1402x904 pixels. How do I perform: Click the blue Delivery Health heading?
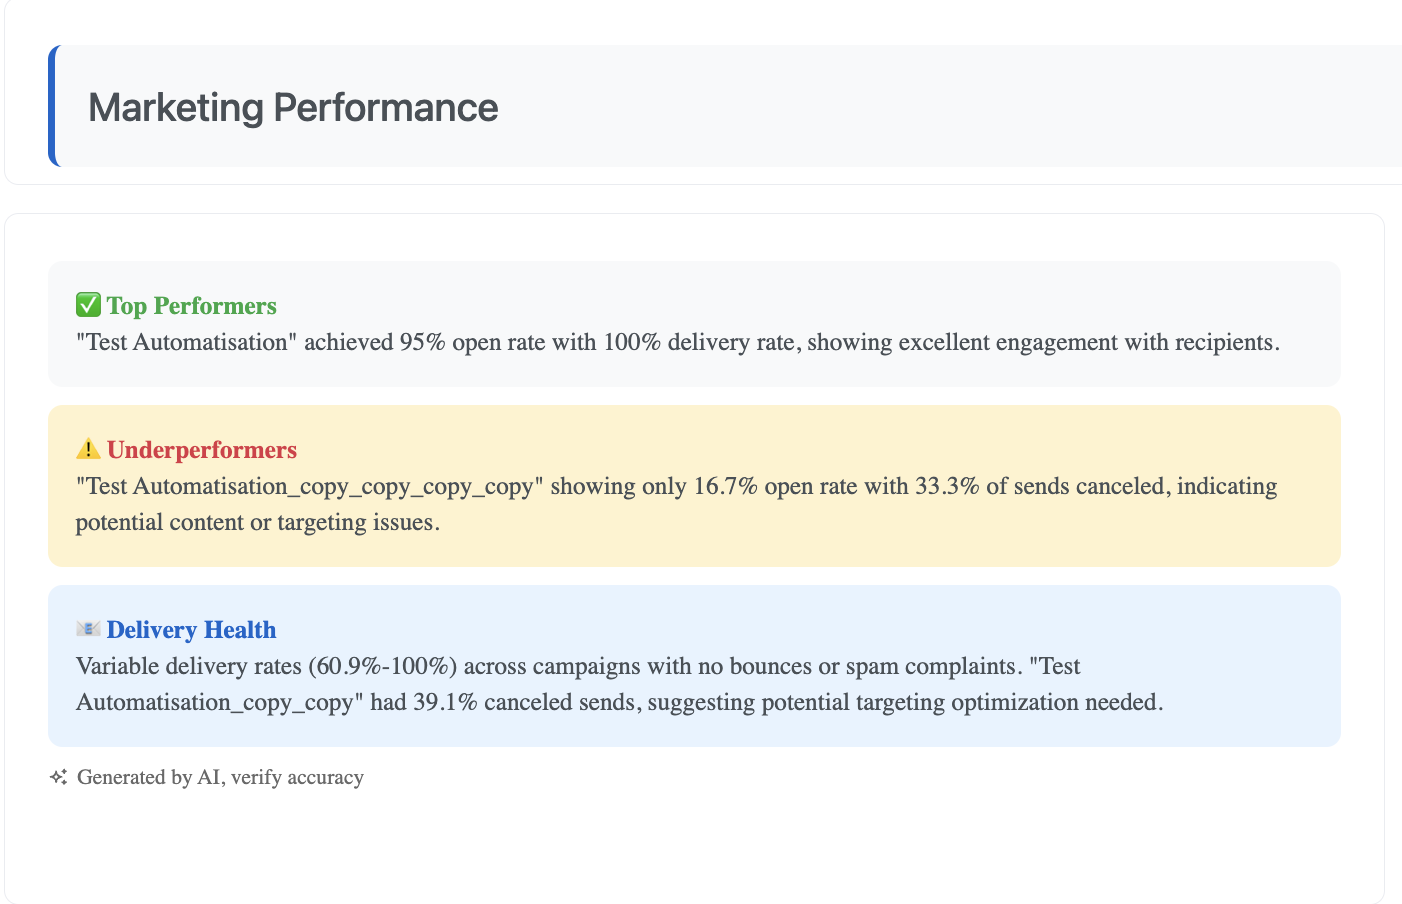tap(191, 630)
